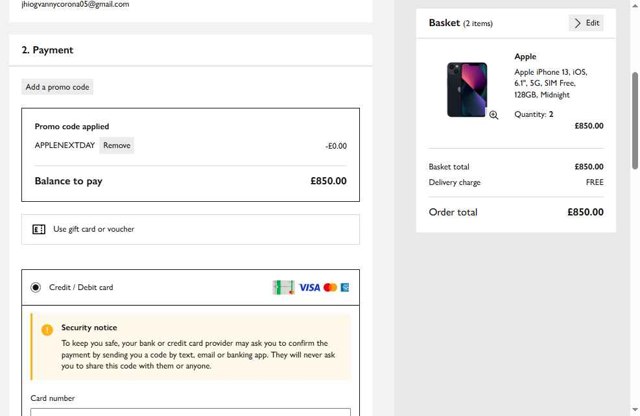Click the chevron arrow beside Edit
This screenshot has width=640, height=416.
pyautogui.click(x=577, y=23)
